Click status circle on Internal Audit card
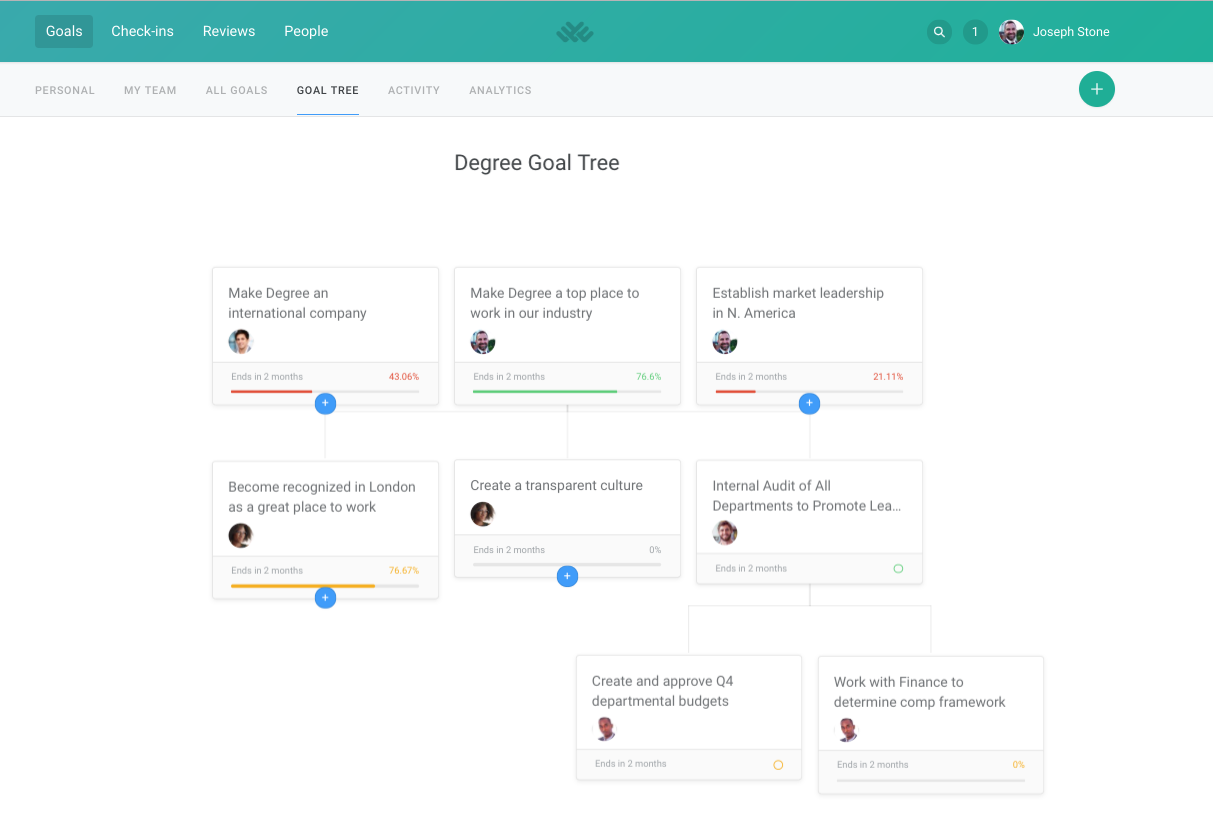1213x831 pixels. pos(898,568)
